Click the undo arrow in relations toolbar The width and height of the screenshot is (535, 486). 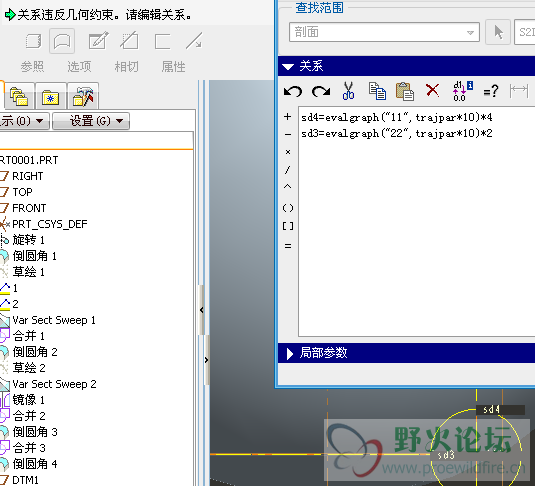pos(293,91)
